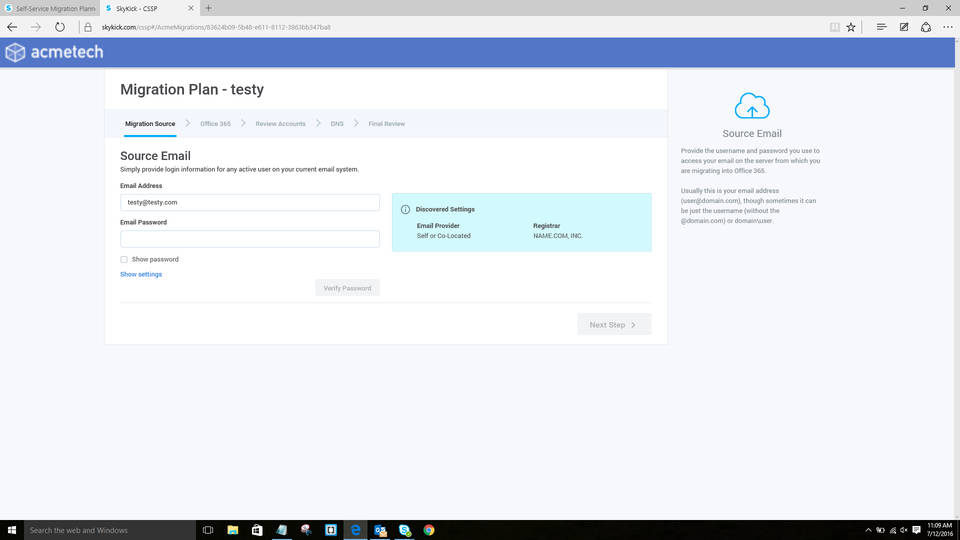Click into the Email Password field
This screenshot has height=540, width=960.
250,239
